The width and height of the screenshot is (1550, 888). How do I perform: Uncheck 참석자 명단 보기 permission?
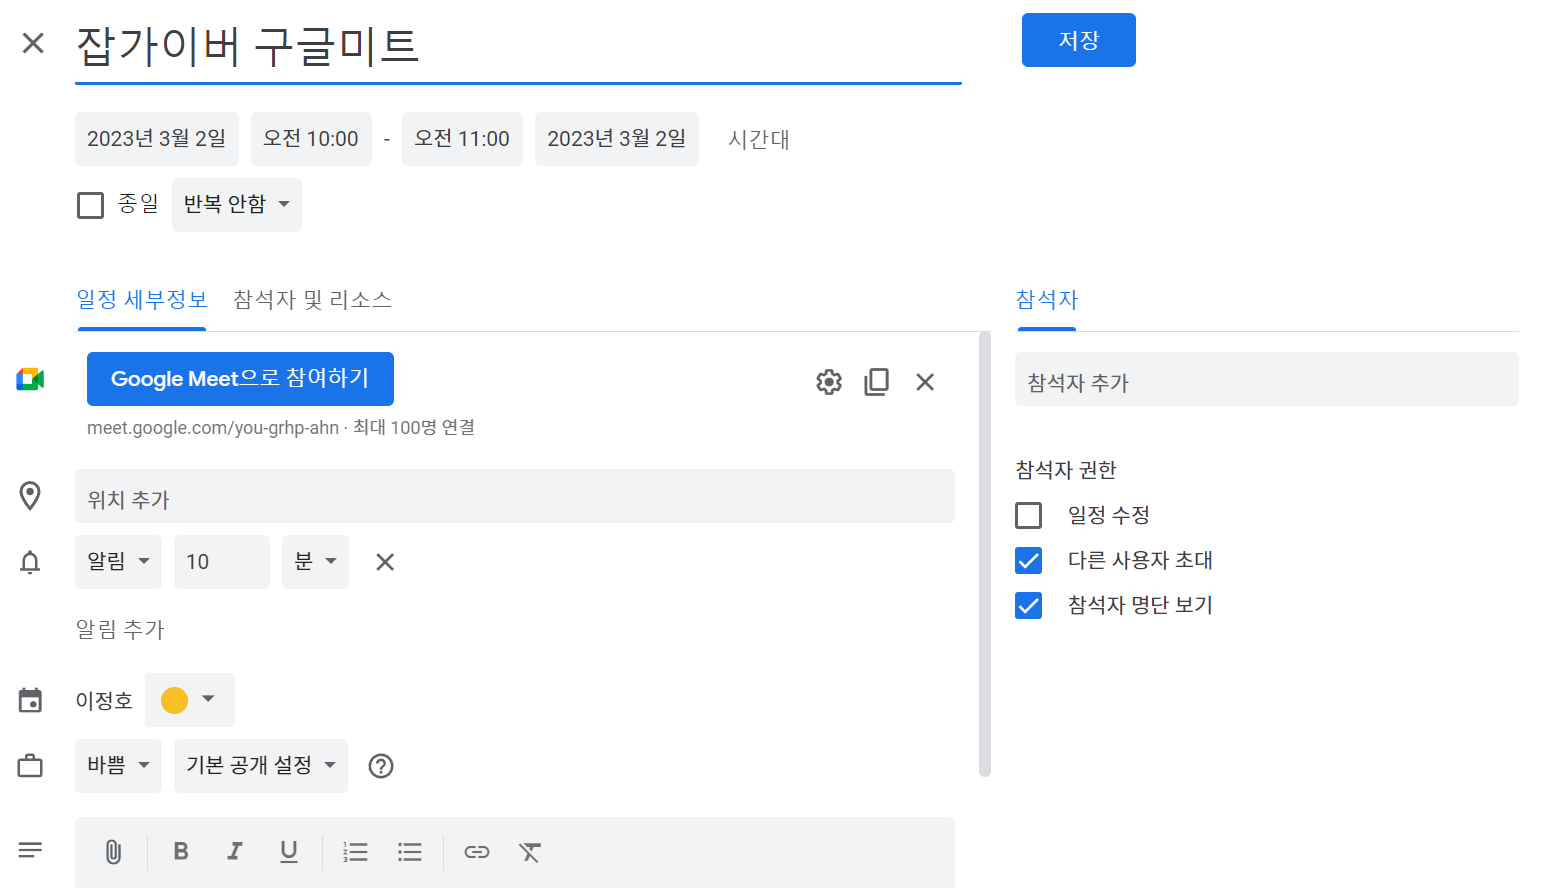click(1028, 605)
